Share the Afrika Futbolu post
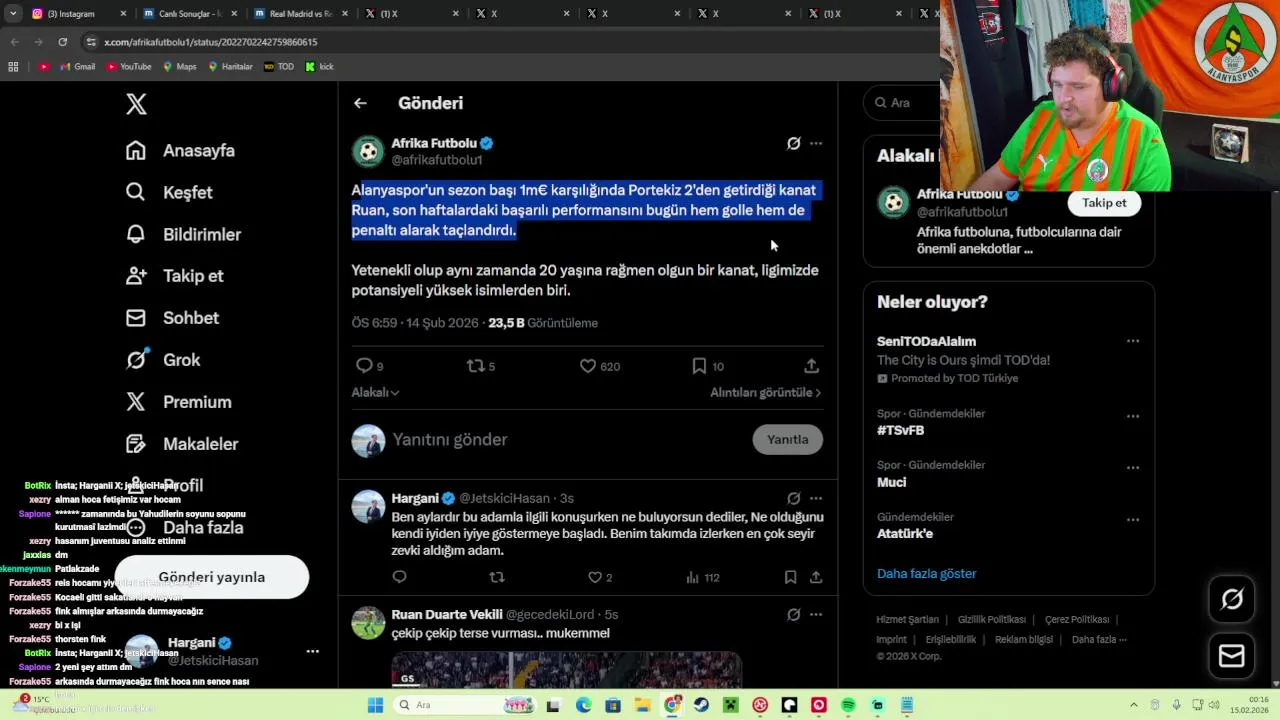 click(811, 366)
